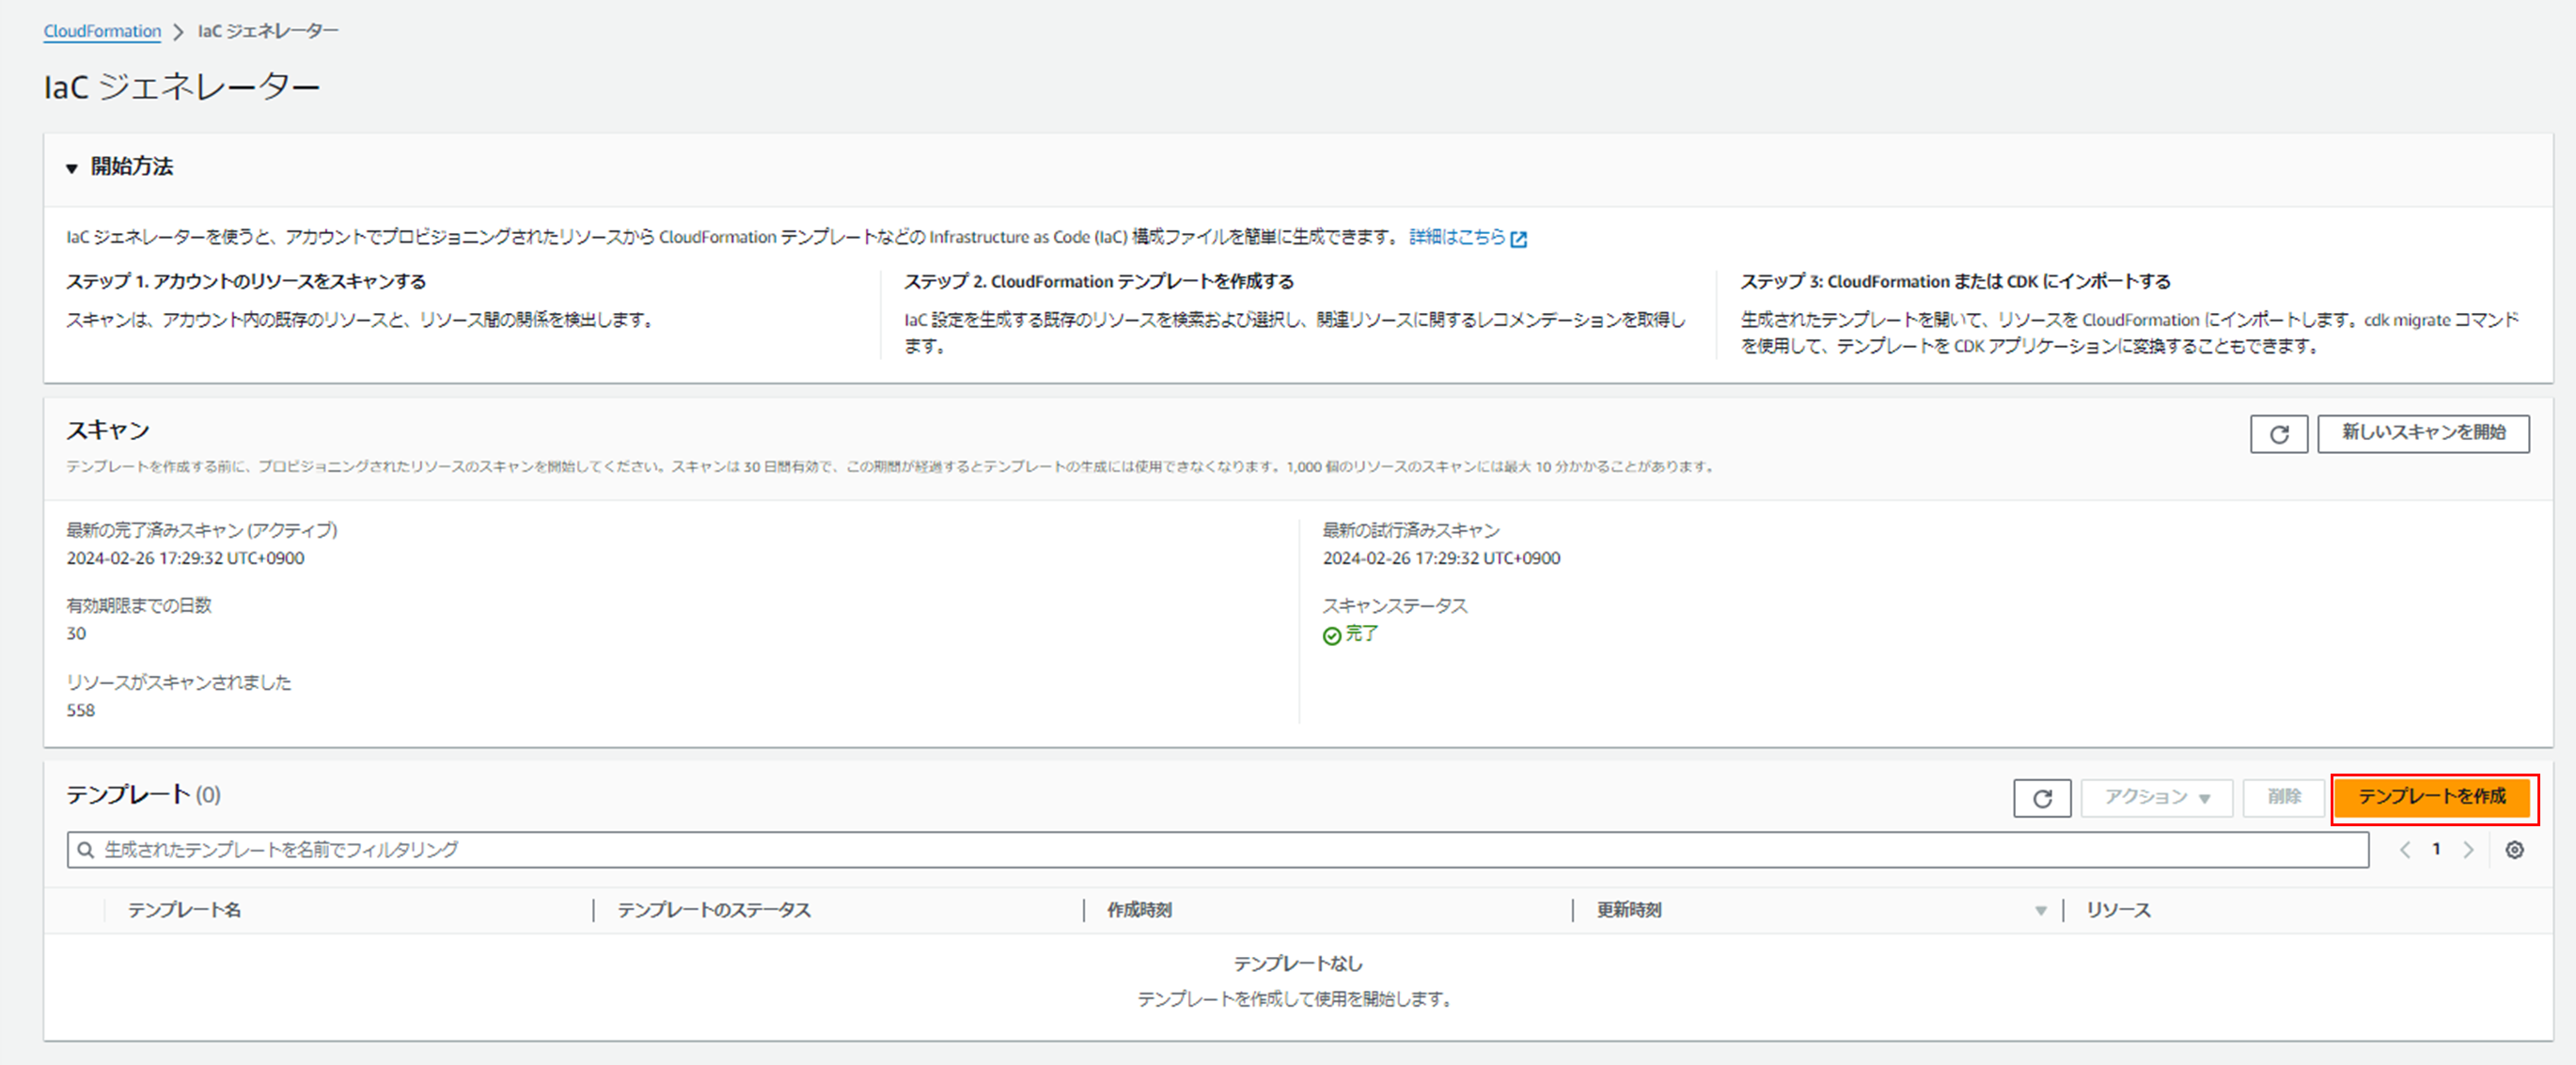Click the CloudFormation breadcrumb link

point(102,31)
